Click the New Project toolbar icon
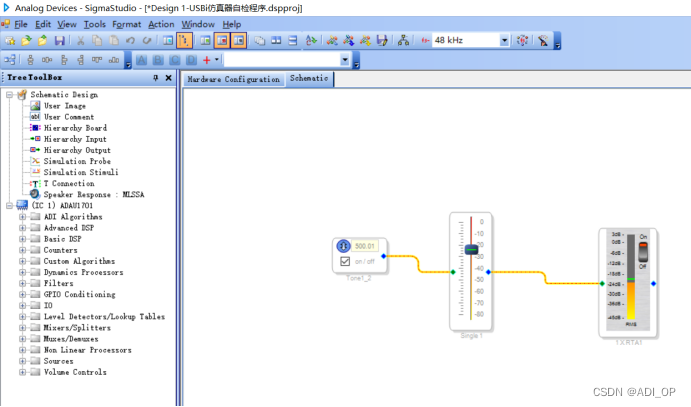 point(10,41)
